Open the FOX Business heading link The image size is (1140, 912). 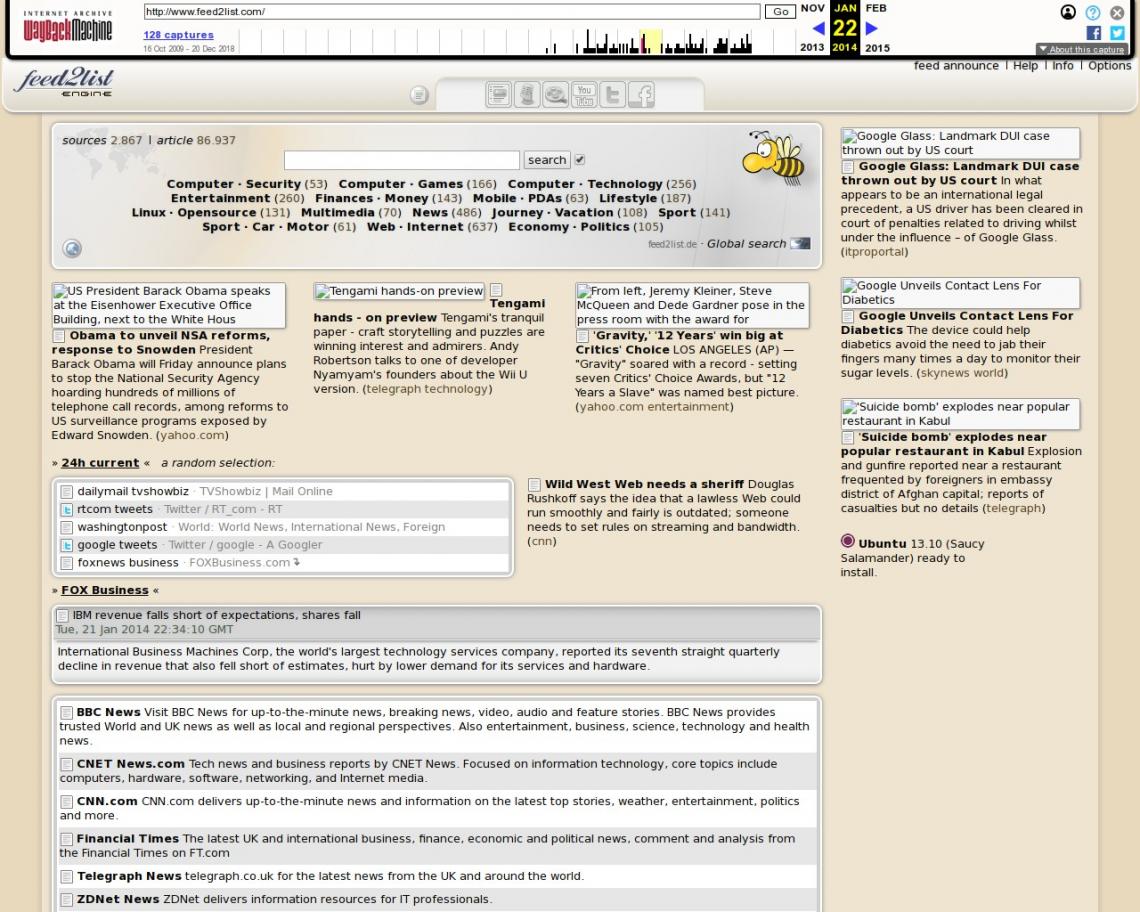[x=105, y=590]
